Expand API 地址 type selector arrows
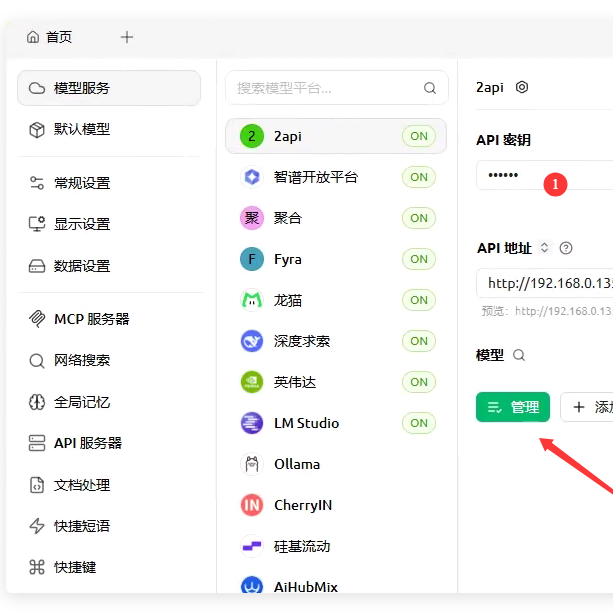Screen dimensions: 613x613 [x=544, y=247]
